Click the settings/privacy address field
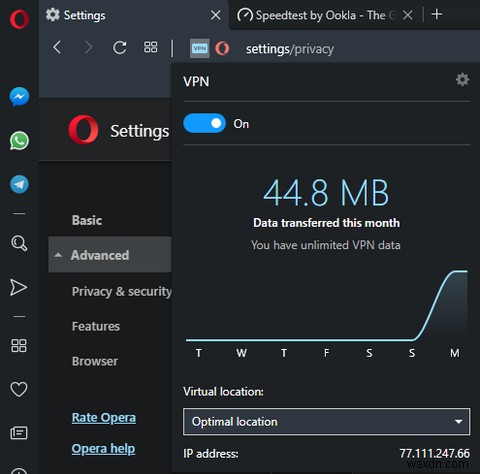 (x=290, y=49)
